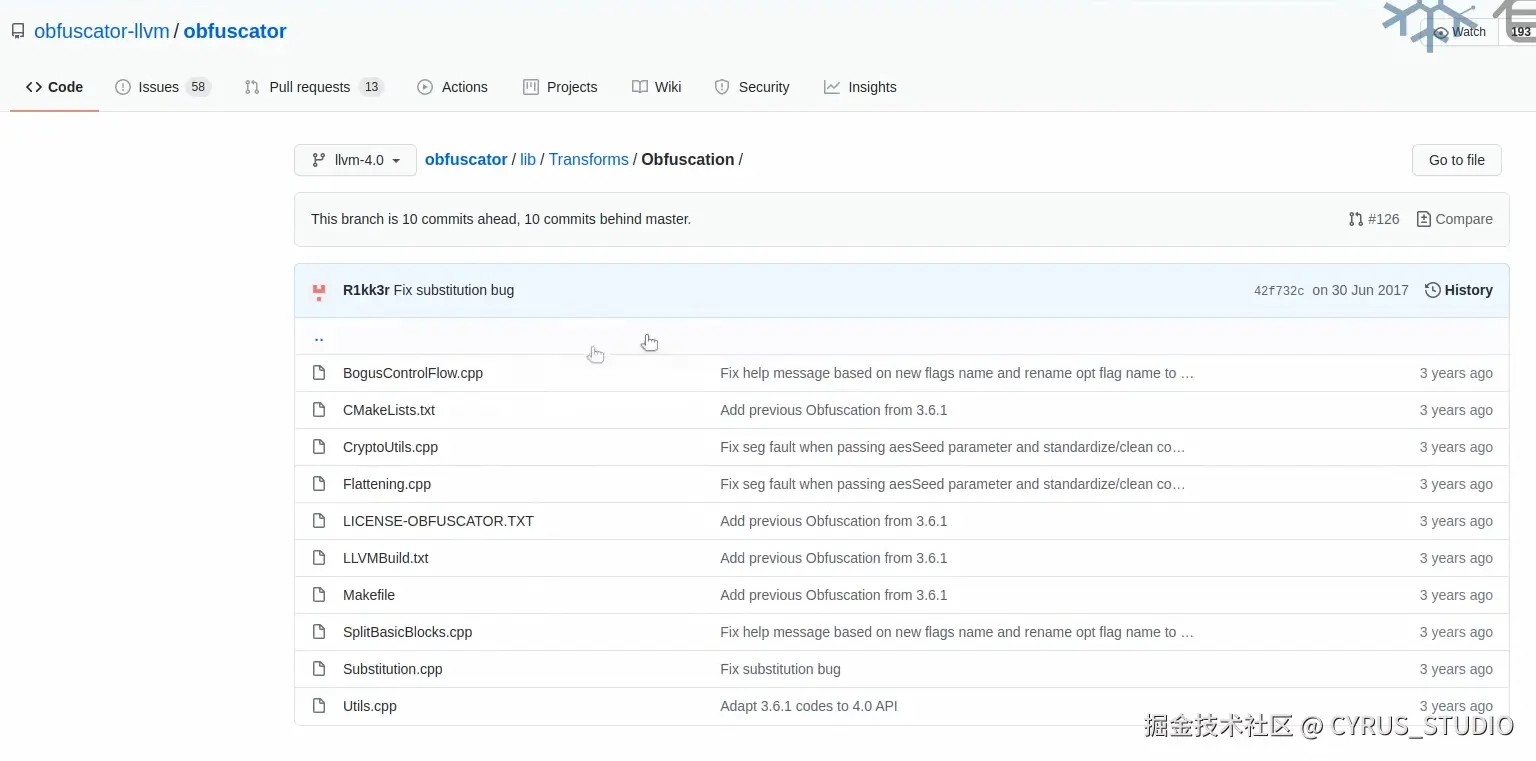Open the commit History

tap(1458, 290)
